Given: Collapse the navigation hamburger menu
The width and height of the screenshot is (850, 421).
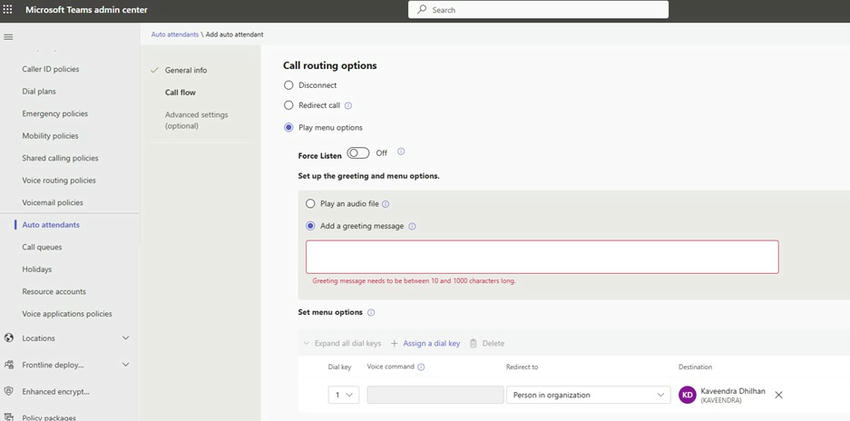Looking at the screenshot, I should (8, 37).
